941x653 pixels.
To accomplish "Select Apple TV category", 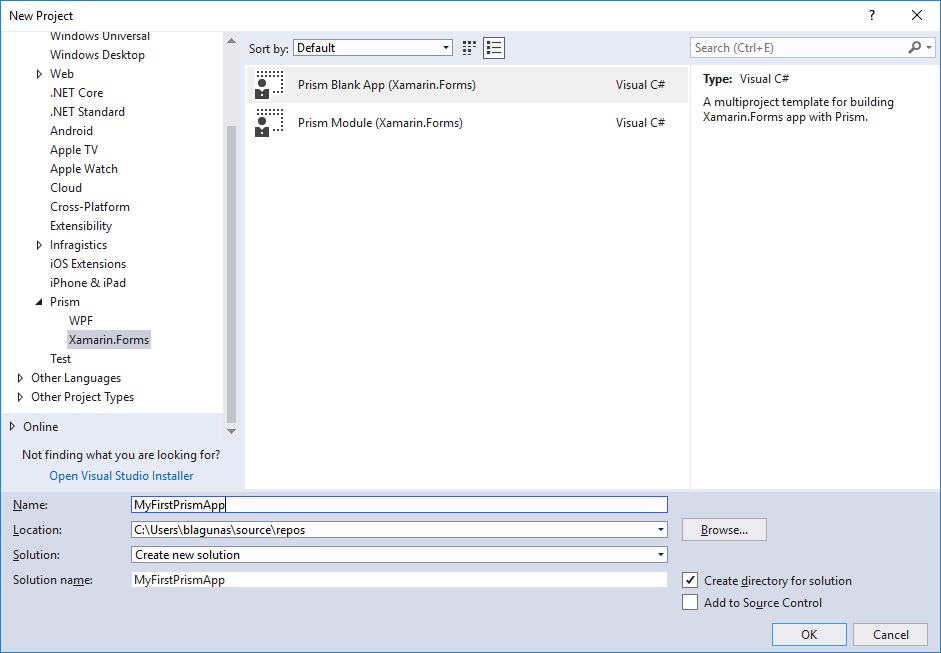I will (x=74, y=150).
